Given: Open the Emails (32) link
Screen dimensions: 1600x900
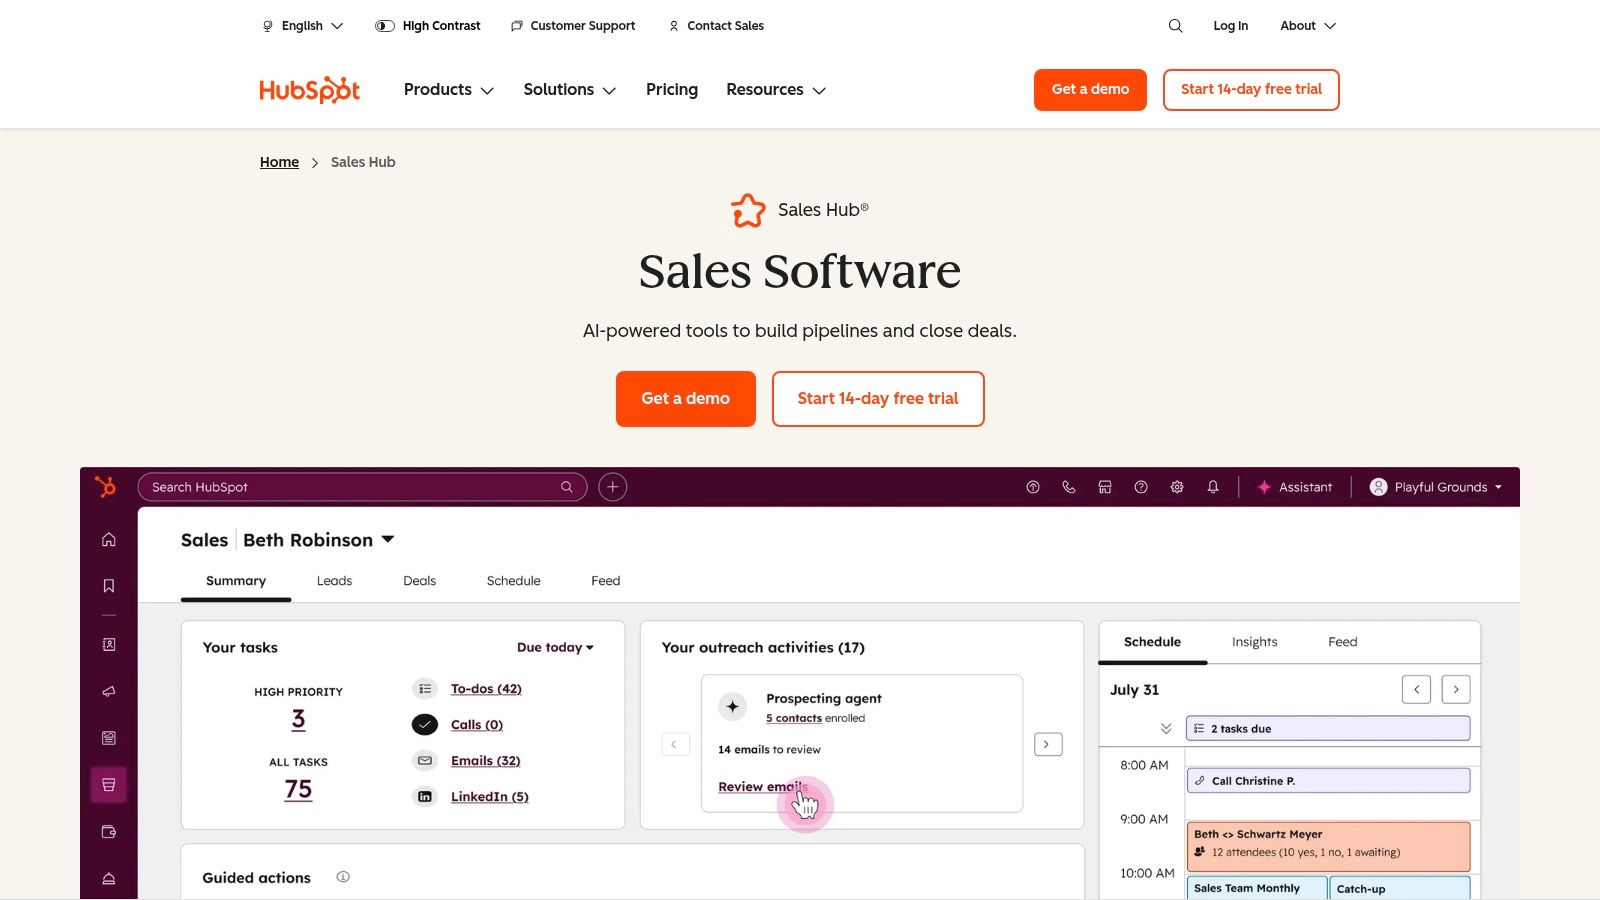Looking at the screenshot, I should point(486,760).
